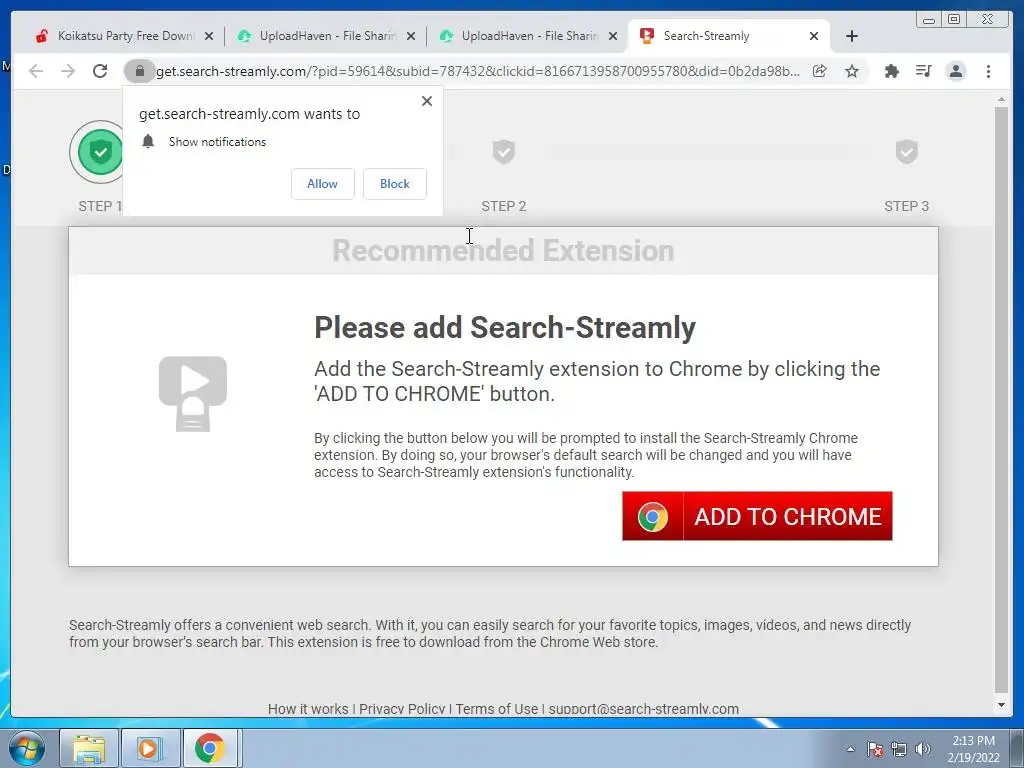The image size is (1024, 768).
Task: Open the Privacy Policy link
Action: [402, 709]
